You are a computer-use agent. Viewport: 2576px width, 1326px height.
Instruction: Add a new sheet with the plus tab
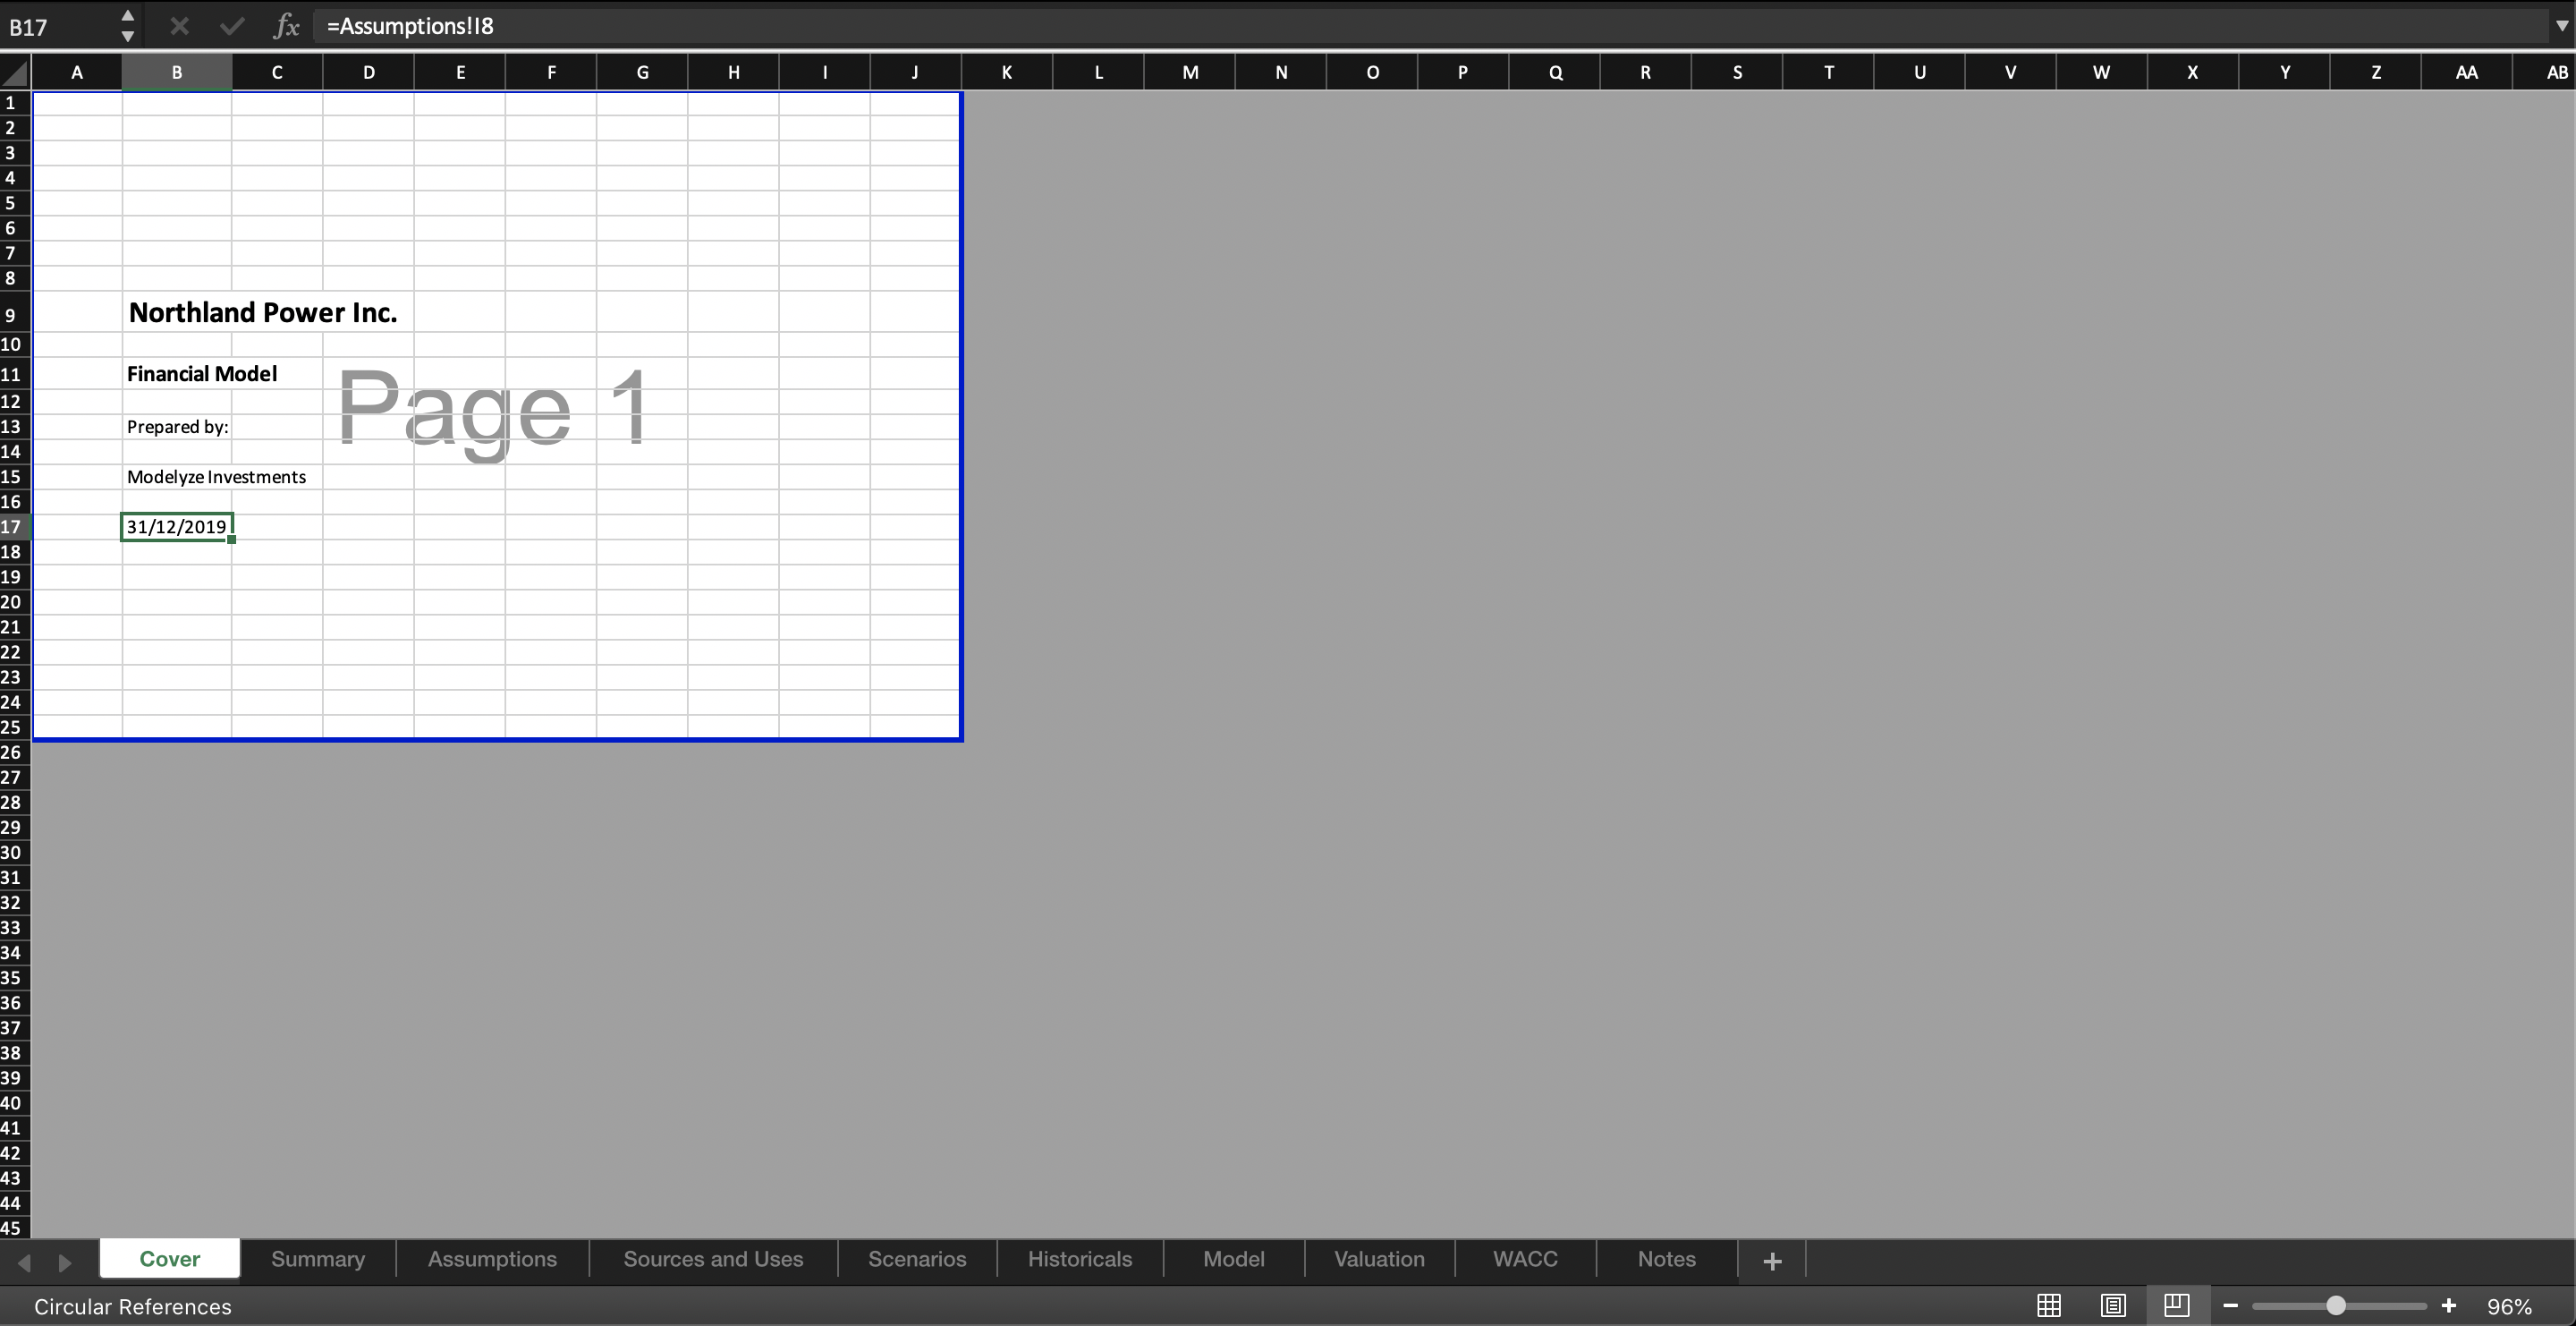click(x=1772, y=1260)
